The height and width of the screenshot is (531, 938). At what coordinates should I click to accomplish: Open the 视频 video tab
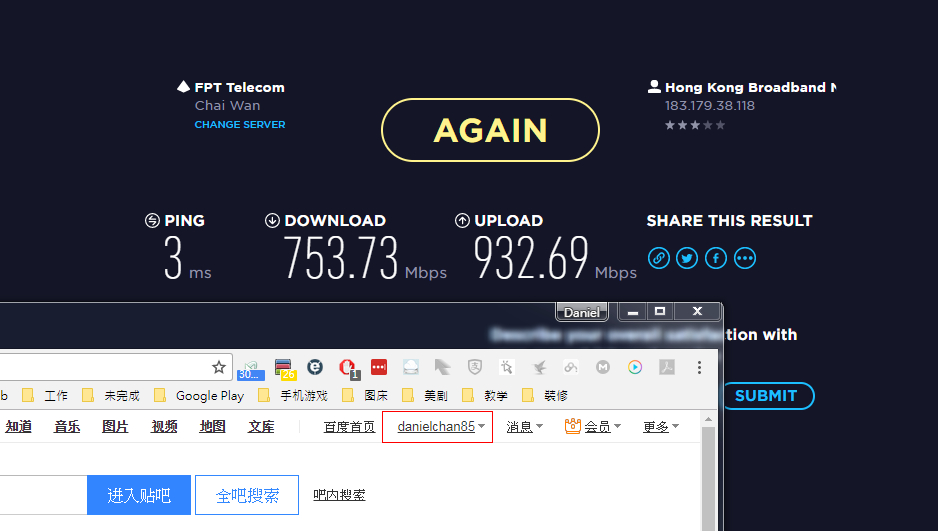pyautogui.click(x=164, y=426)
